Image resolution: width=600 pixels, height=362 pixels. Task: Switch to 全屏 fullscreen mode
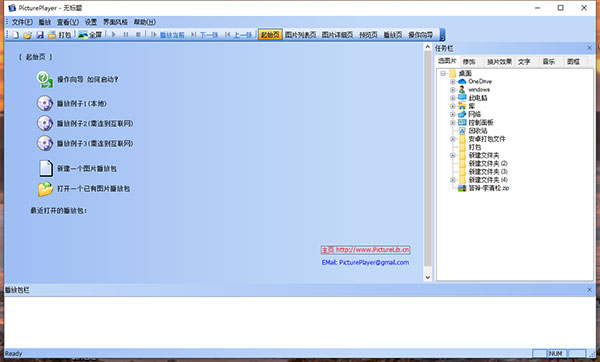[x=90, y=35]
